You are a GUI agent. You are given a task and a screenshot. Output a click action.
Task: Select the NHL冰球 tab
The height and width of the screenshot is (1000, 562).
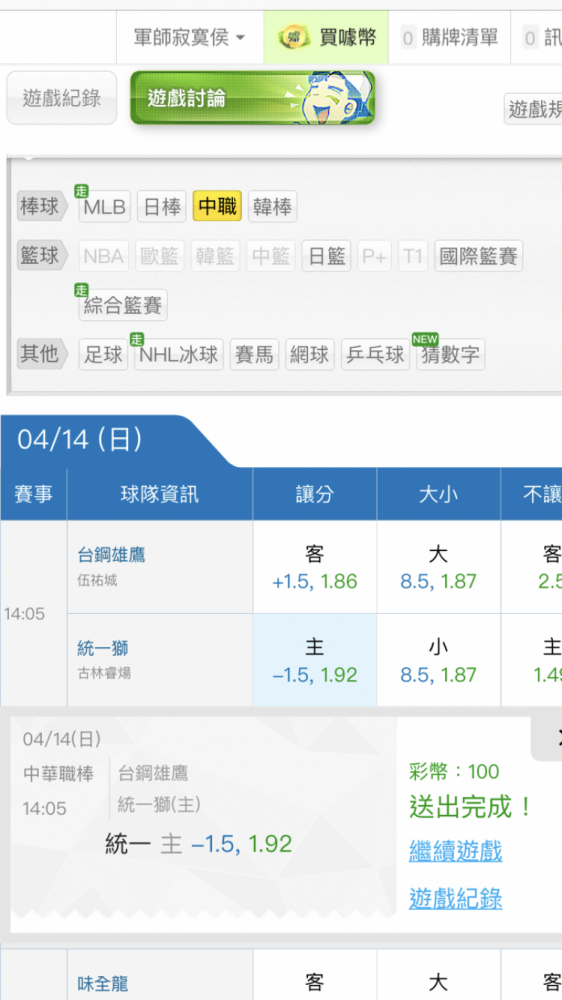179,354
